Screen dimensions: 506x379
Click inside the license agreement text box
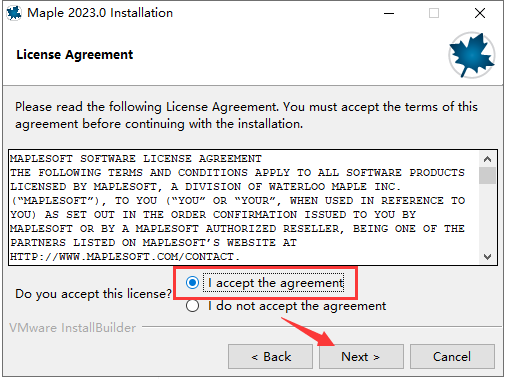(244, 207)
